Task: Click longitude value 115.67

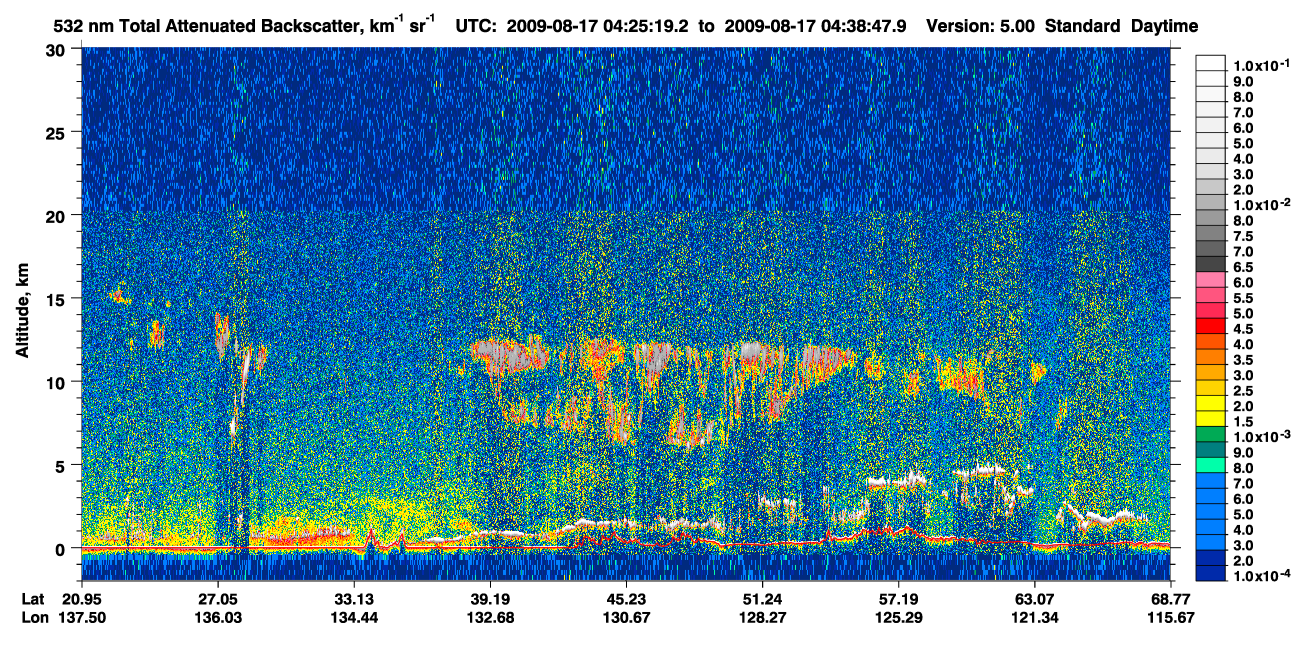Action: tap(1170, 618)
